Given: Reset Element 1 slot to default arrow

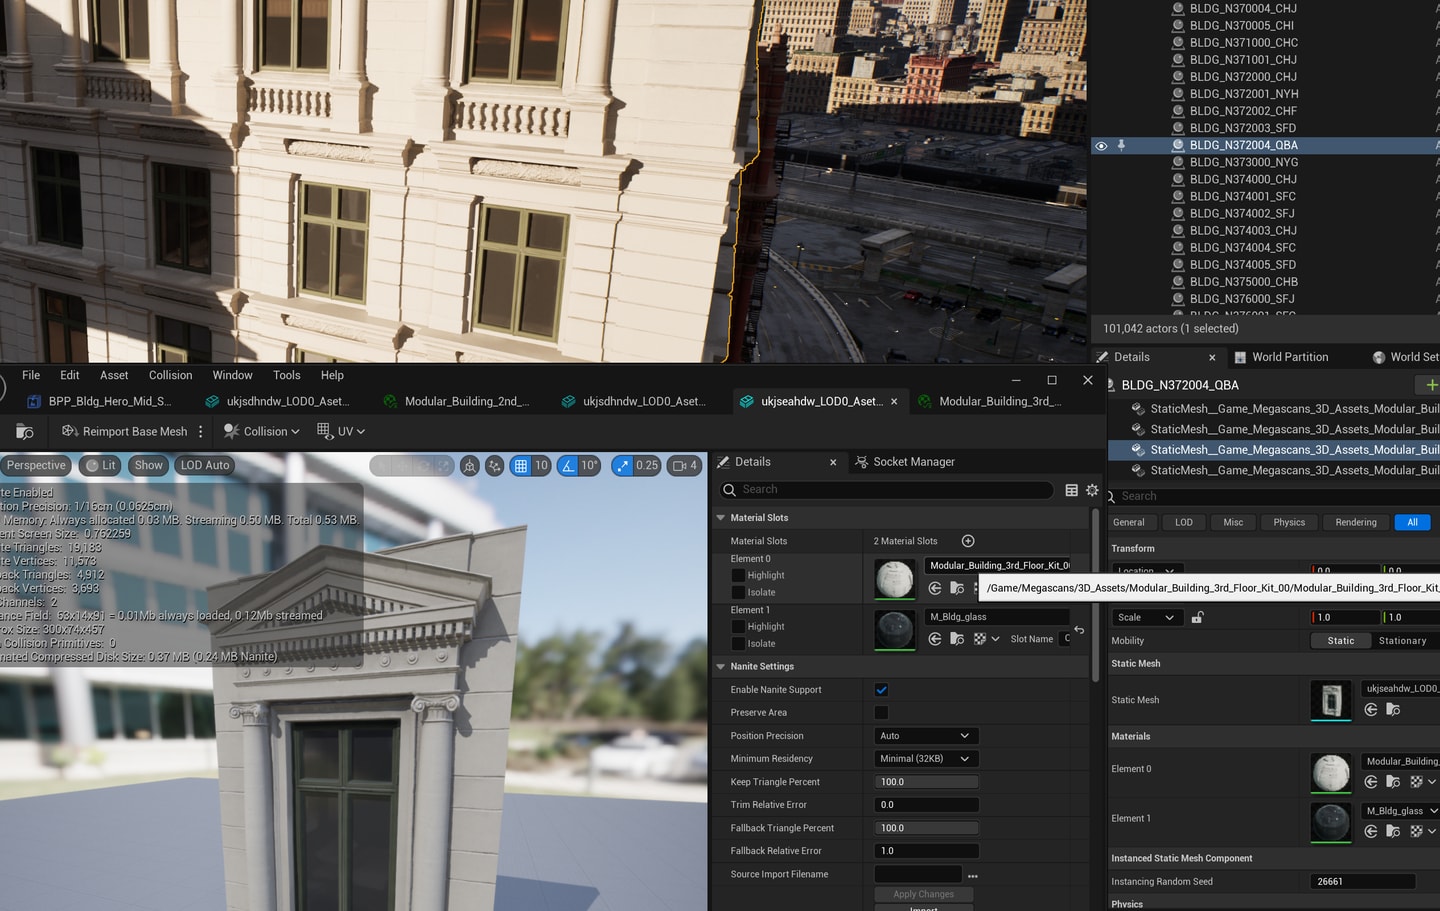Looking at the screenshot, I should [x=1079, y=630].
